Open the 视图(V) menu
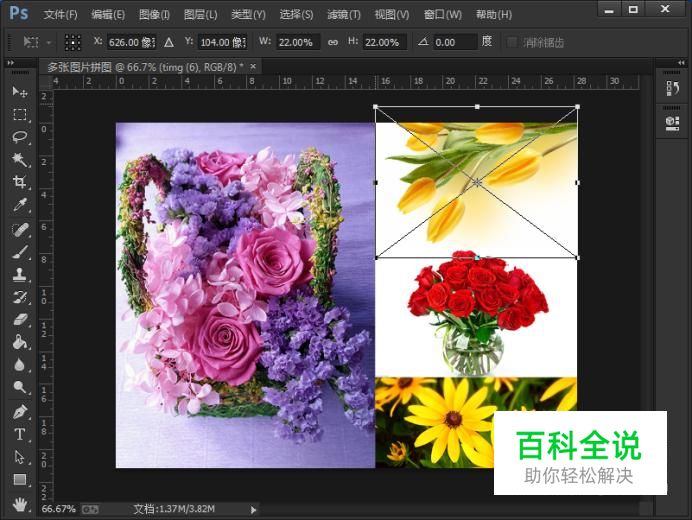 392,15
